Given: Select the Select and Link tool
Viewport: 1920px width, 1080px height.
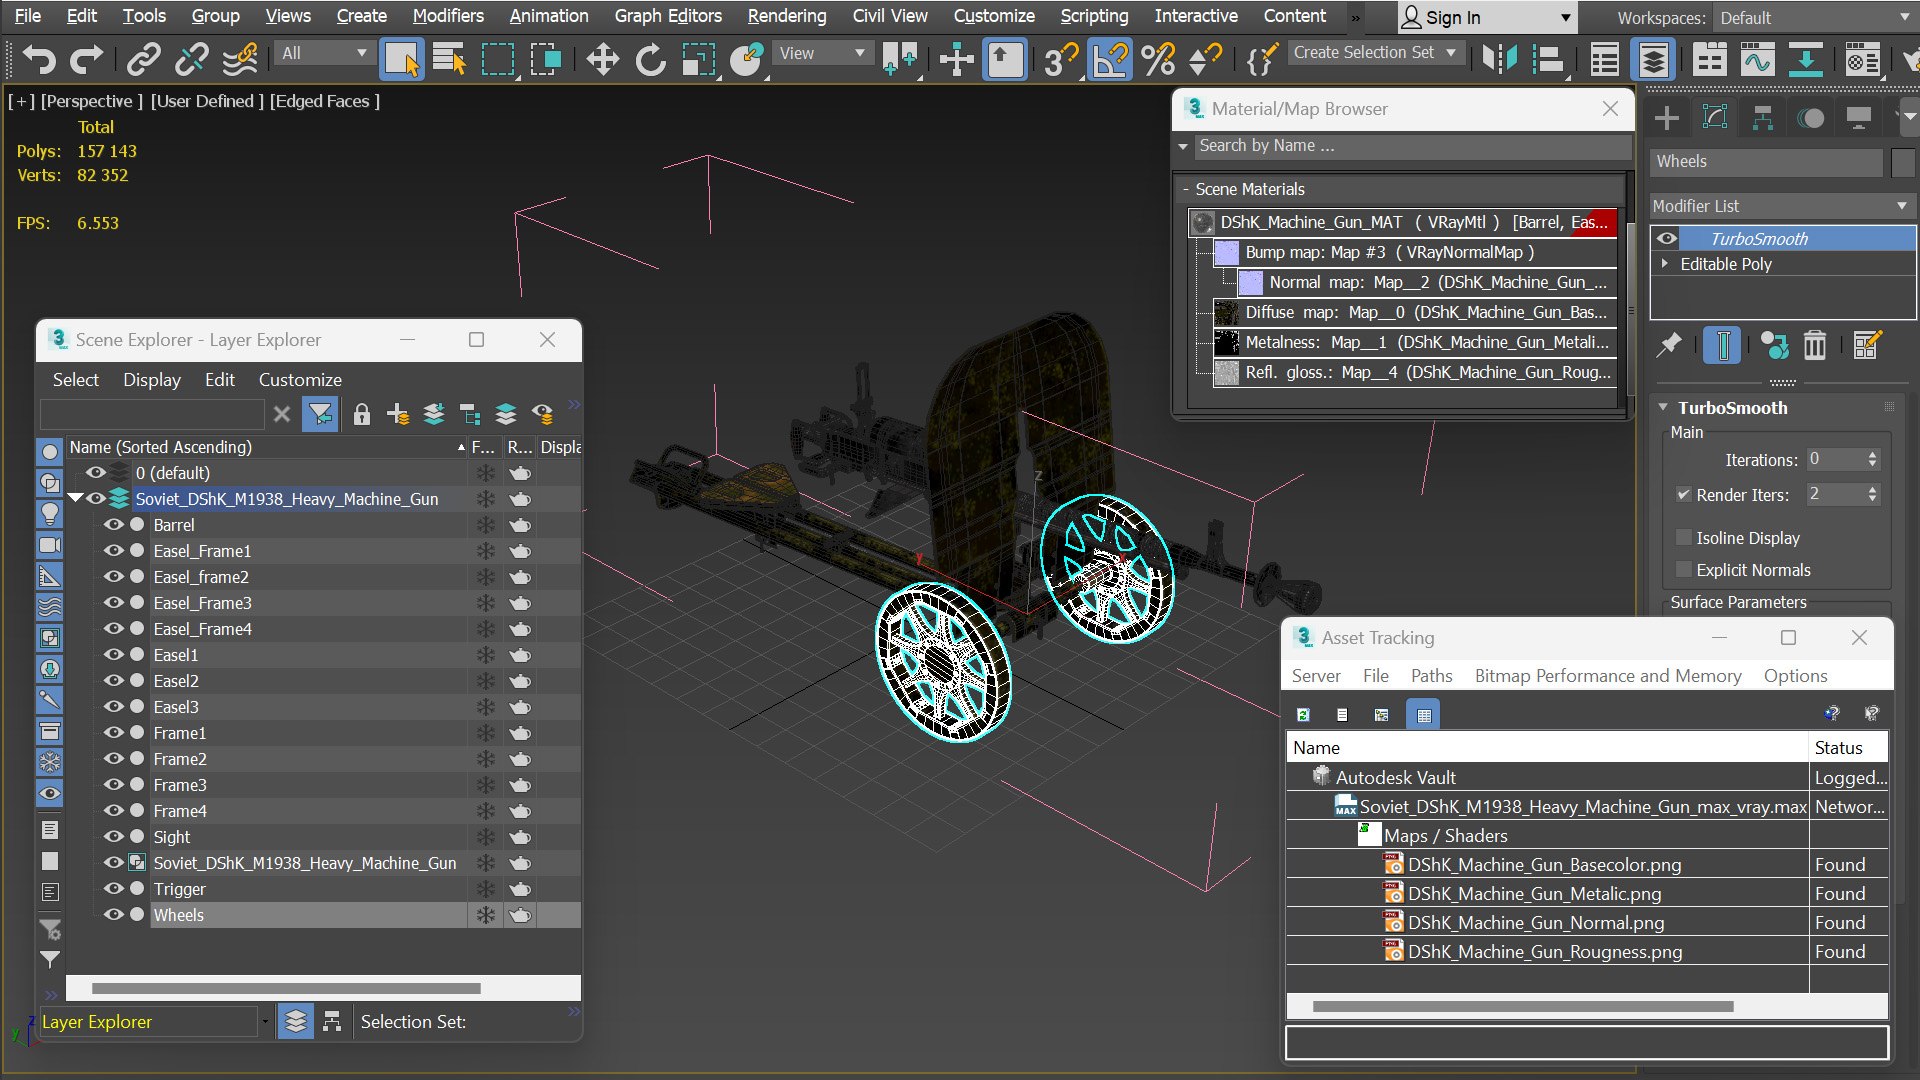Looking at the screenshot, I should tap(144, 60).
